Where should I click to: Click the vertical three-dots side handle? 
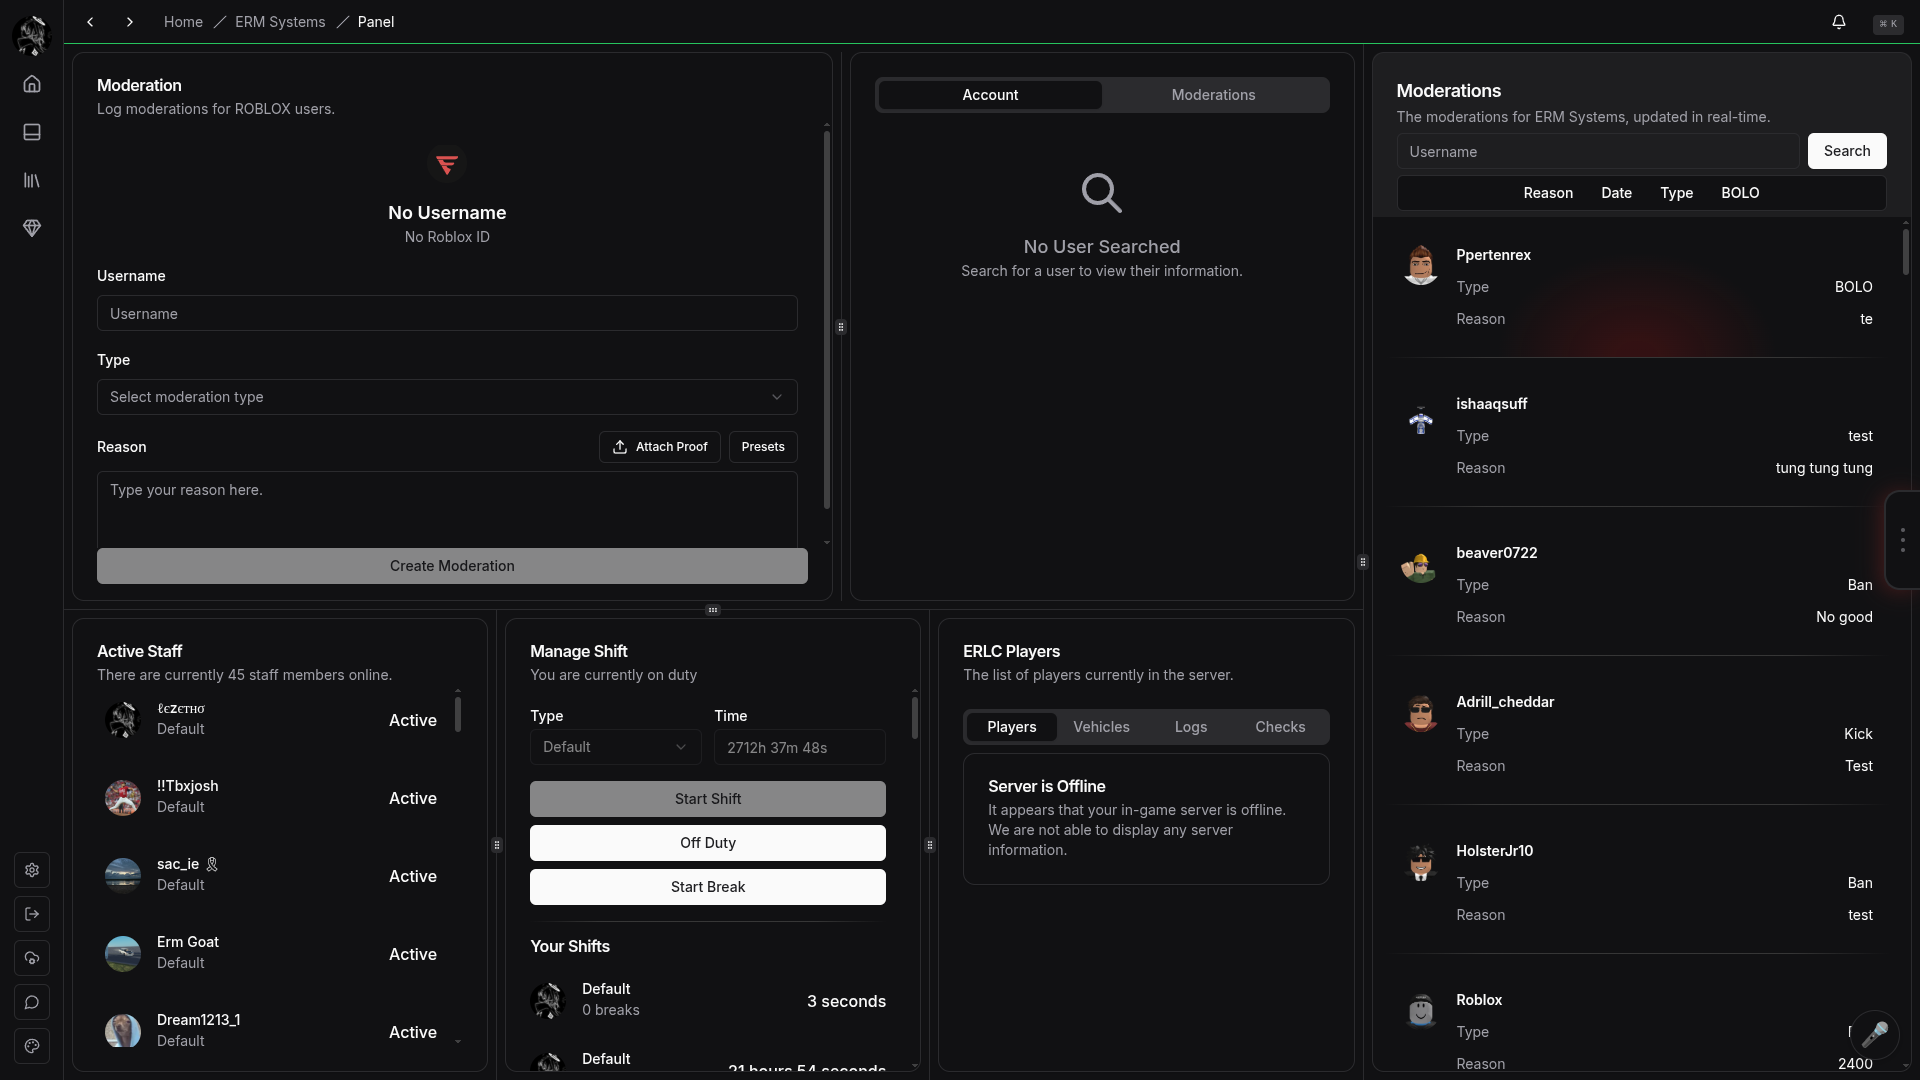tap(1902, 540)
